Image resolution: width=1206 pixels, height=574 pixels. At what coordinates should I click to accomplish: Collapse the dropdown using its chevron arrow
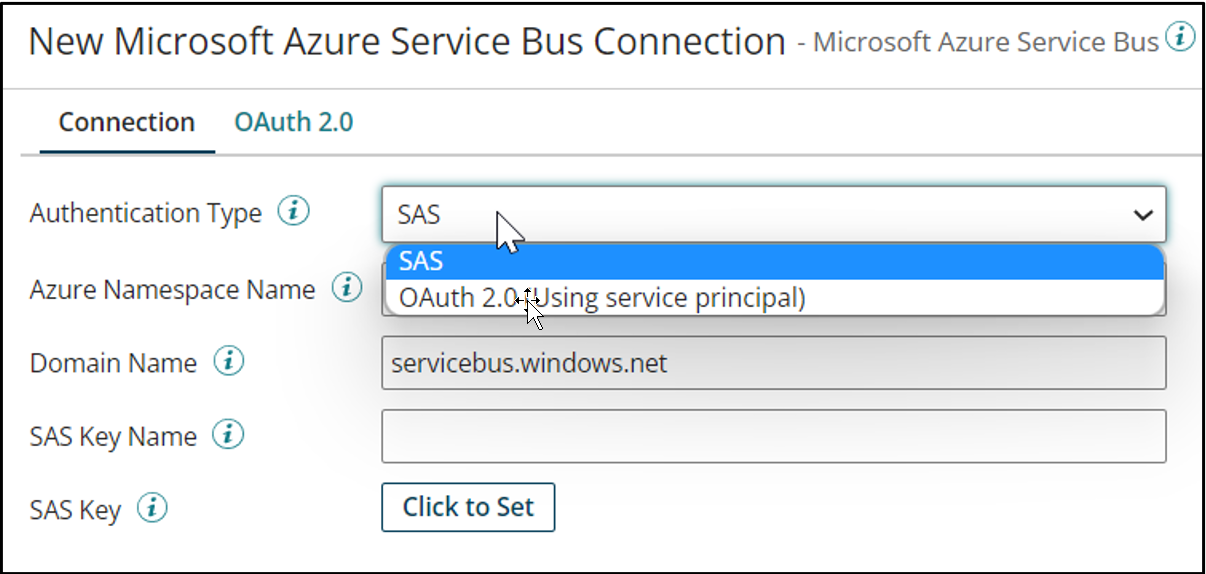coord(1142,215)
